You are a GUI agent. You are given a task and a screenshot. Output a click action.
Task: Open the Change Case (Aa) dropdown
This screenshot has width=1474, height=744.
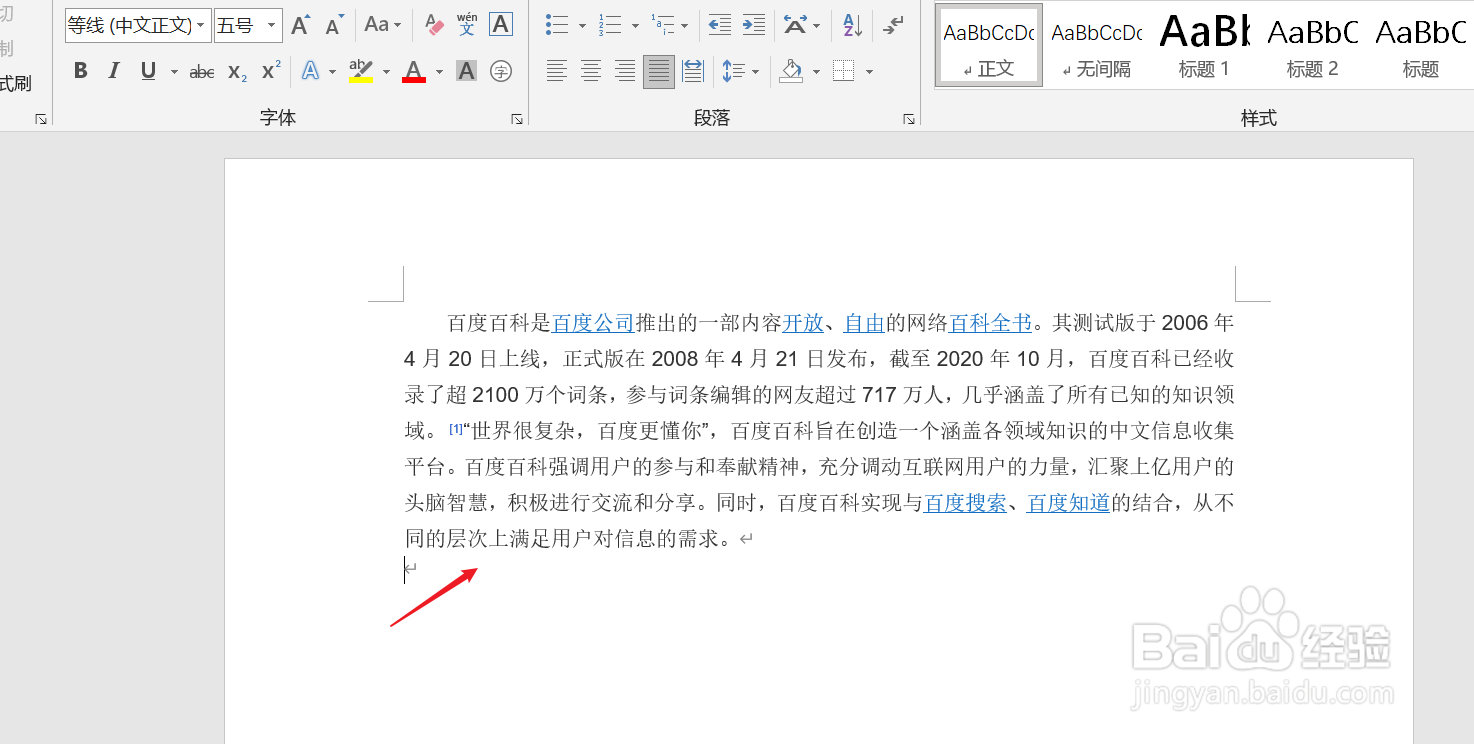382,25
